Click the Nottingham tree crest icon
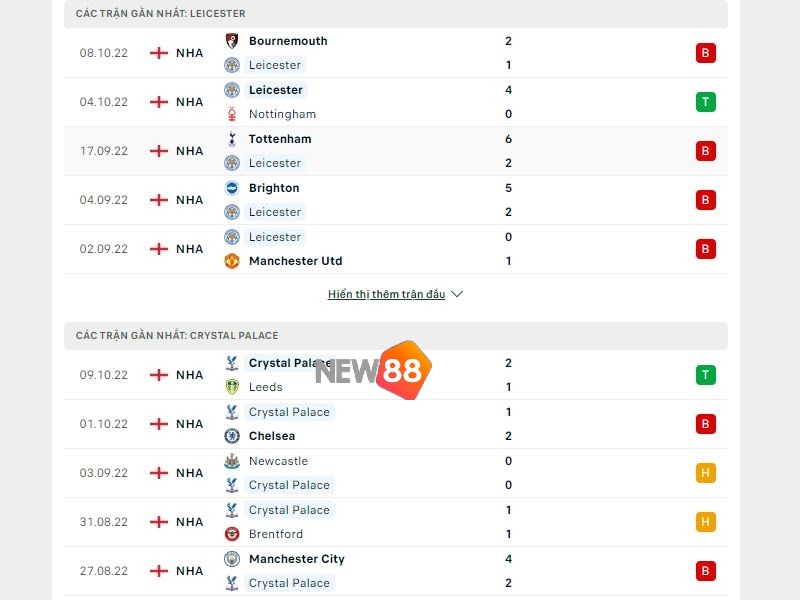 230,114
